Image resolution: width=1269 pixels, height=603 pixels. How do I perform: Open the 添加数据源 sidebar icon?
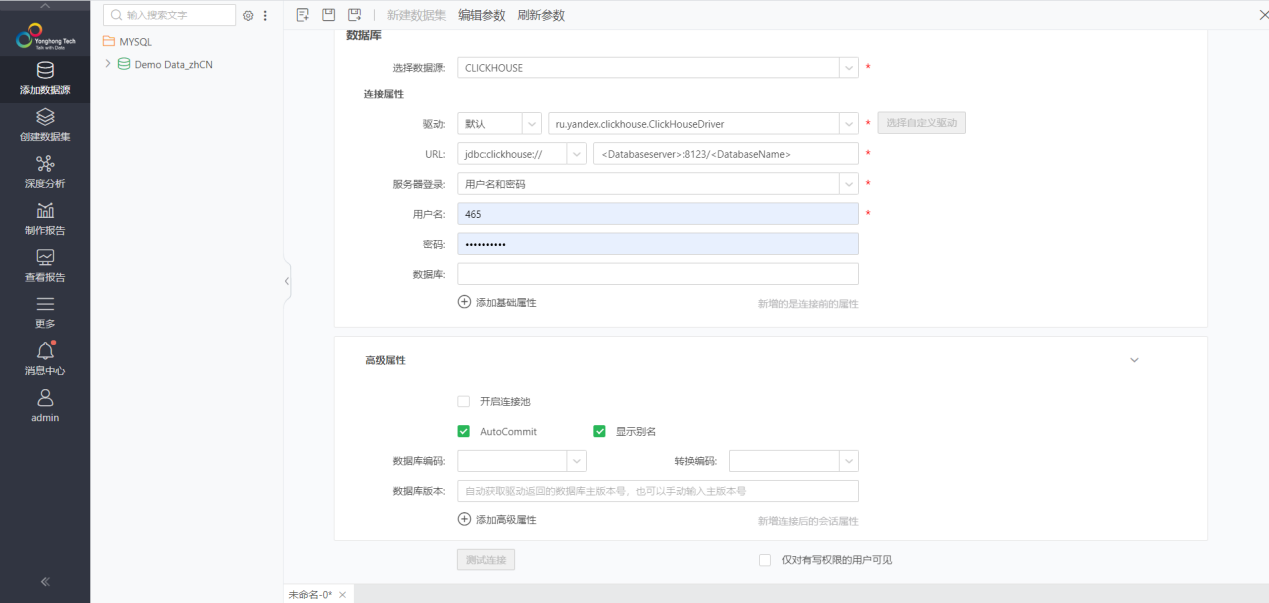[45, 71]
